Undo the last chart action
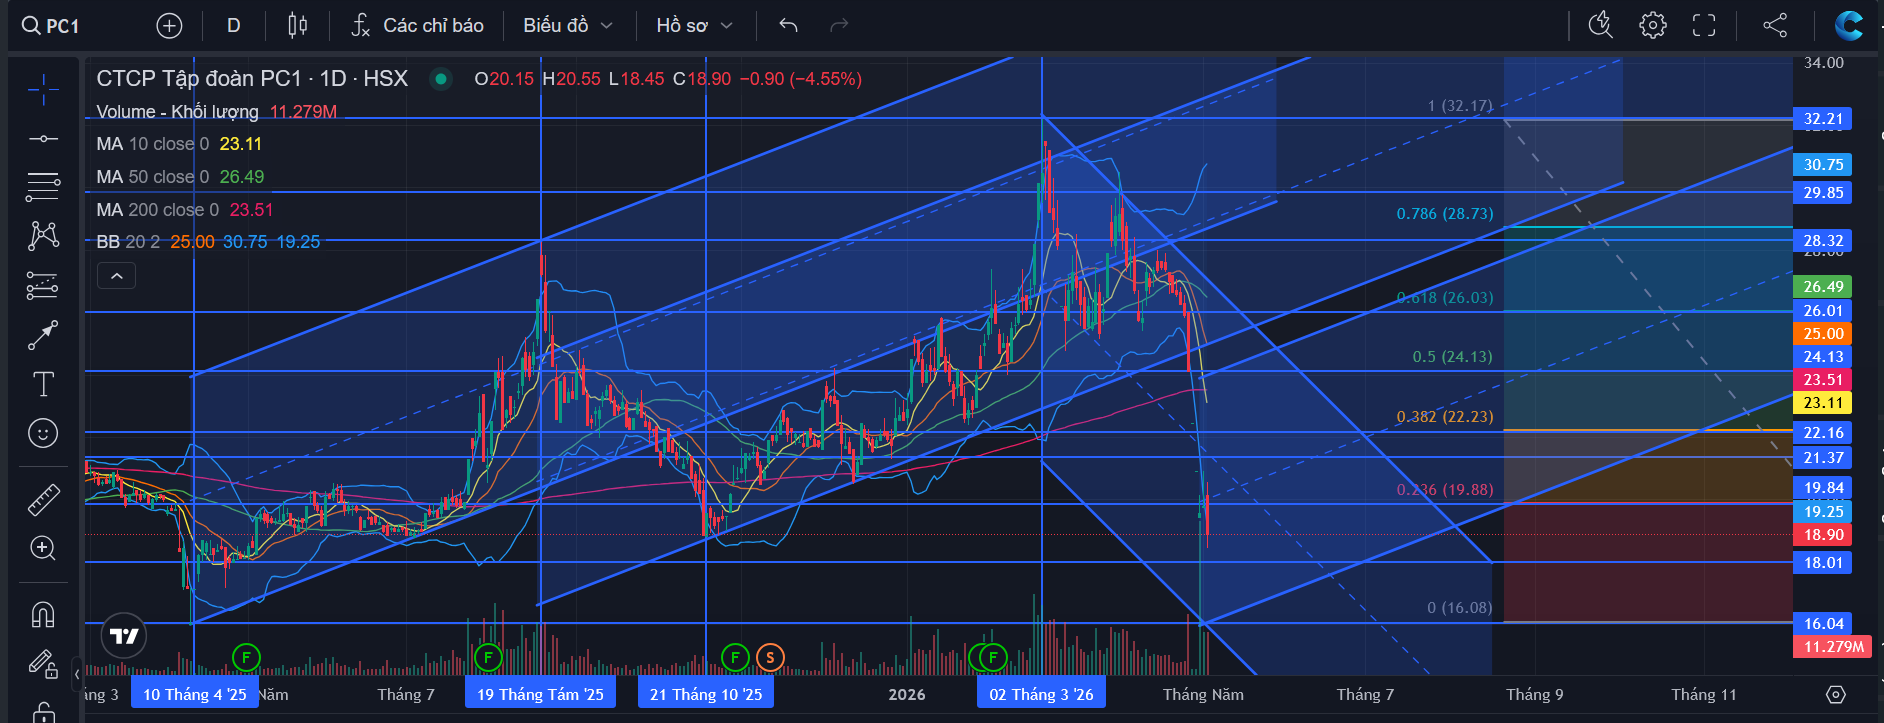The height and width of the screenshot is (723, 1884). tap(788, 26)
